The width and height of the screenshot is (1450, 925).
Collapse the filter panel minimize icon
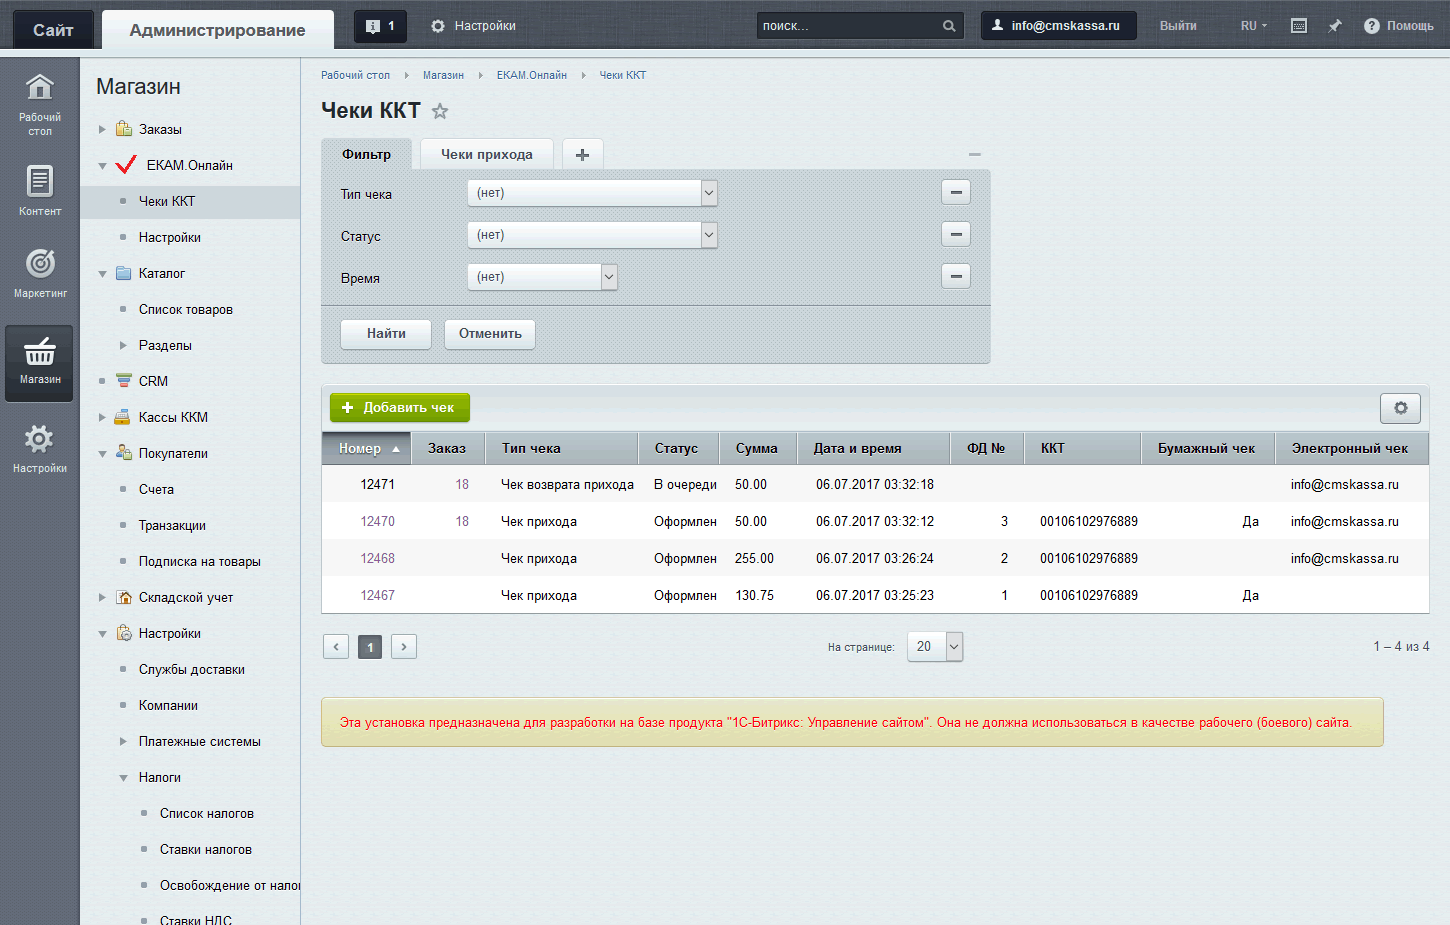tap(975, 155)
